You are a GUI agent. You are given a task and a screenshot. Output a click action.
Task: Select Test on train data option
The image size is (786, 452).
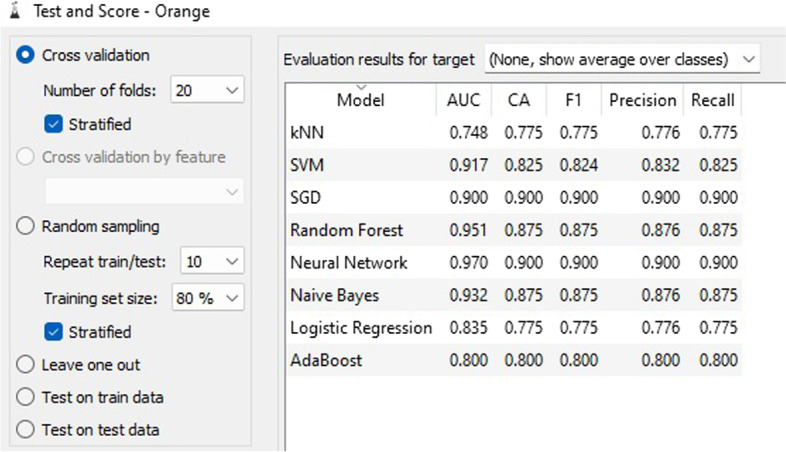[x=25, y=397]
